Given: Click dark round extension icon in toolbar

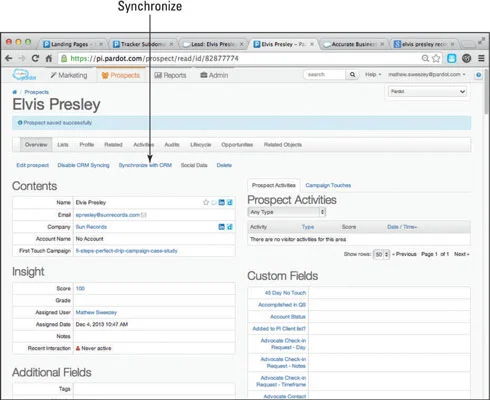Looking at the screenshot, I should tap(467, 58).
